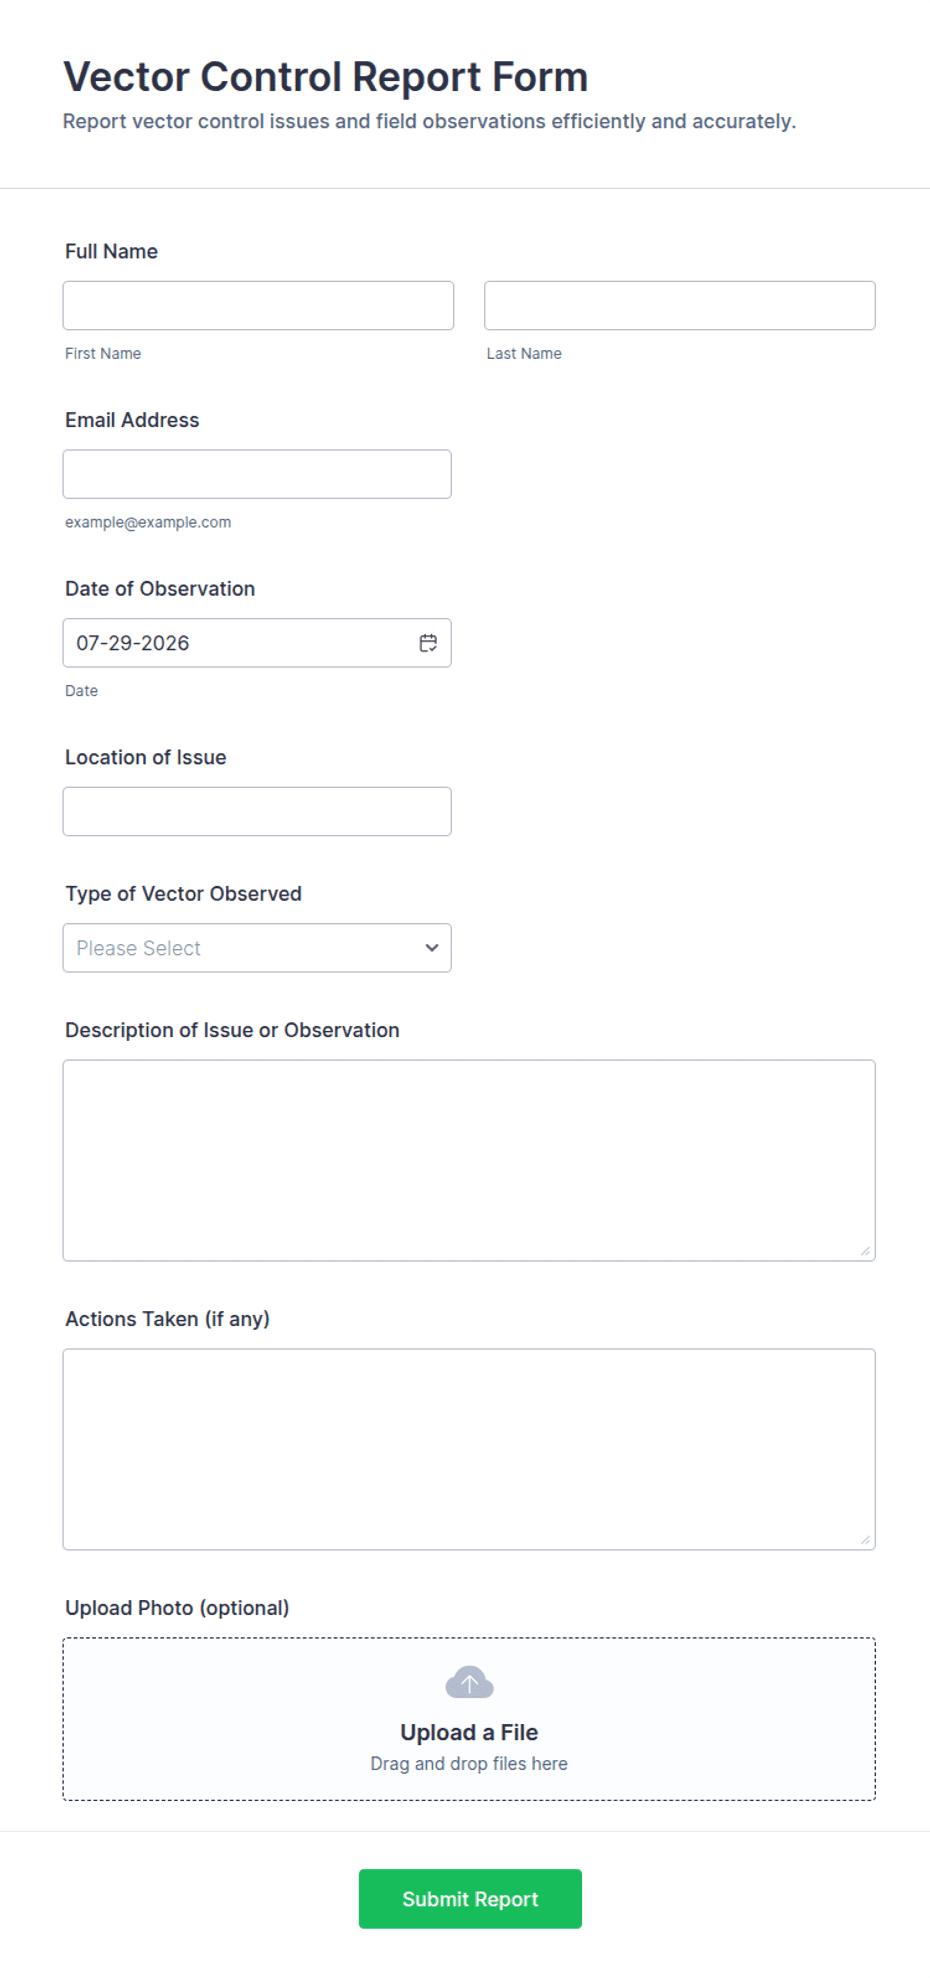
Task: Expand the Type of Vector Observed dropdown
Action: pos(257,948)
